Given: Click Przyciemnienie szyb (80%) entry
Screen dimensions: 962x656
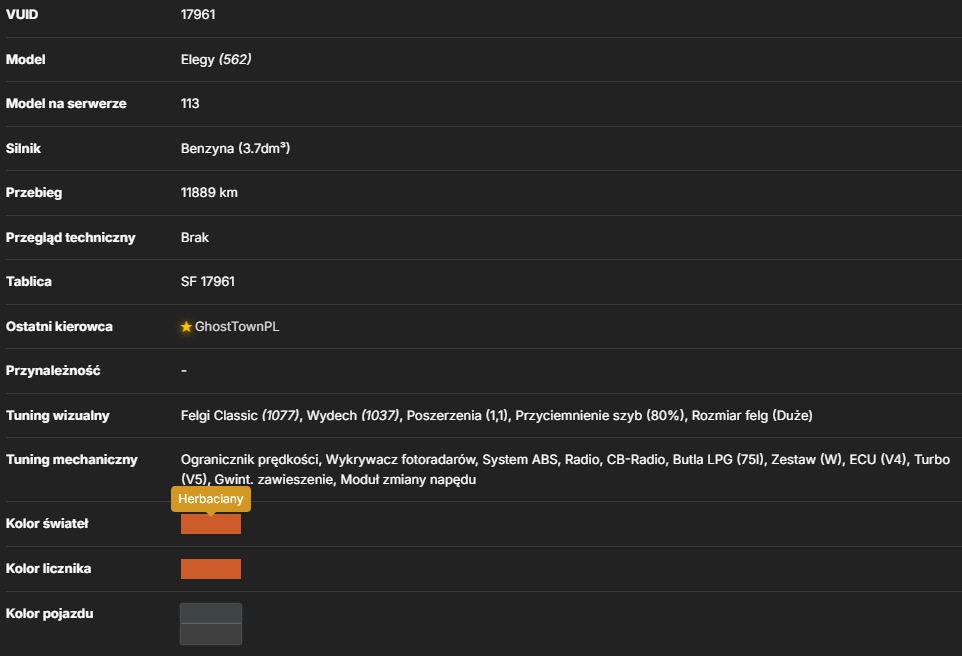Looking at the screenshot, I should (599, 415).
